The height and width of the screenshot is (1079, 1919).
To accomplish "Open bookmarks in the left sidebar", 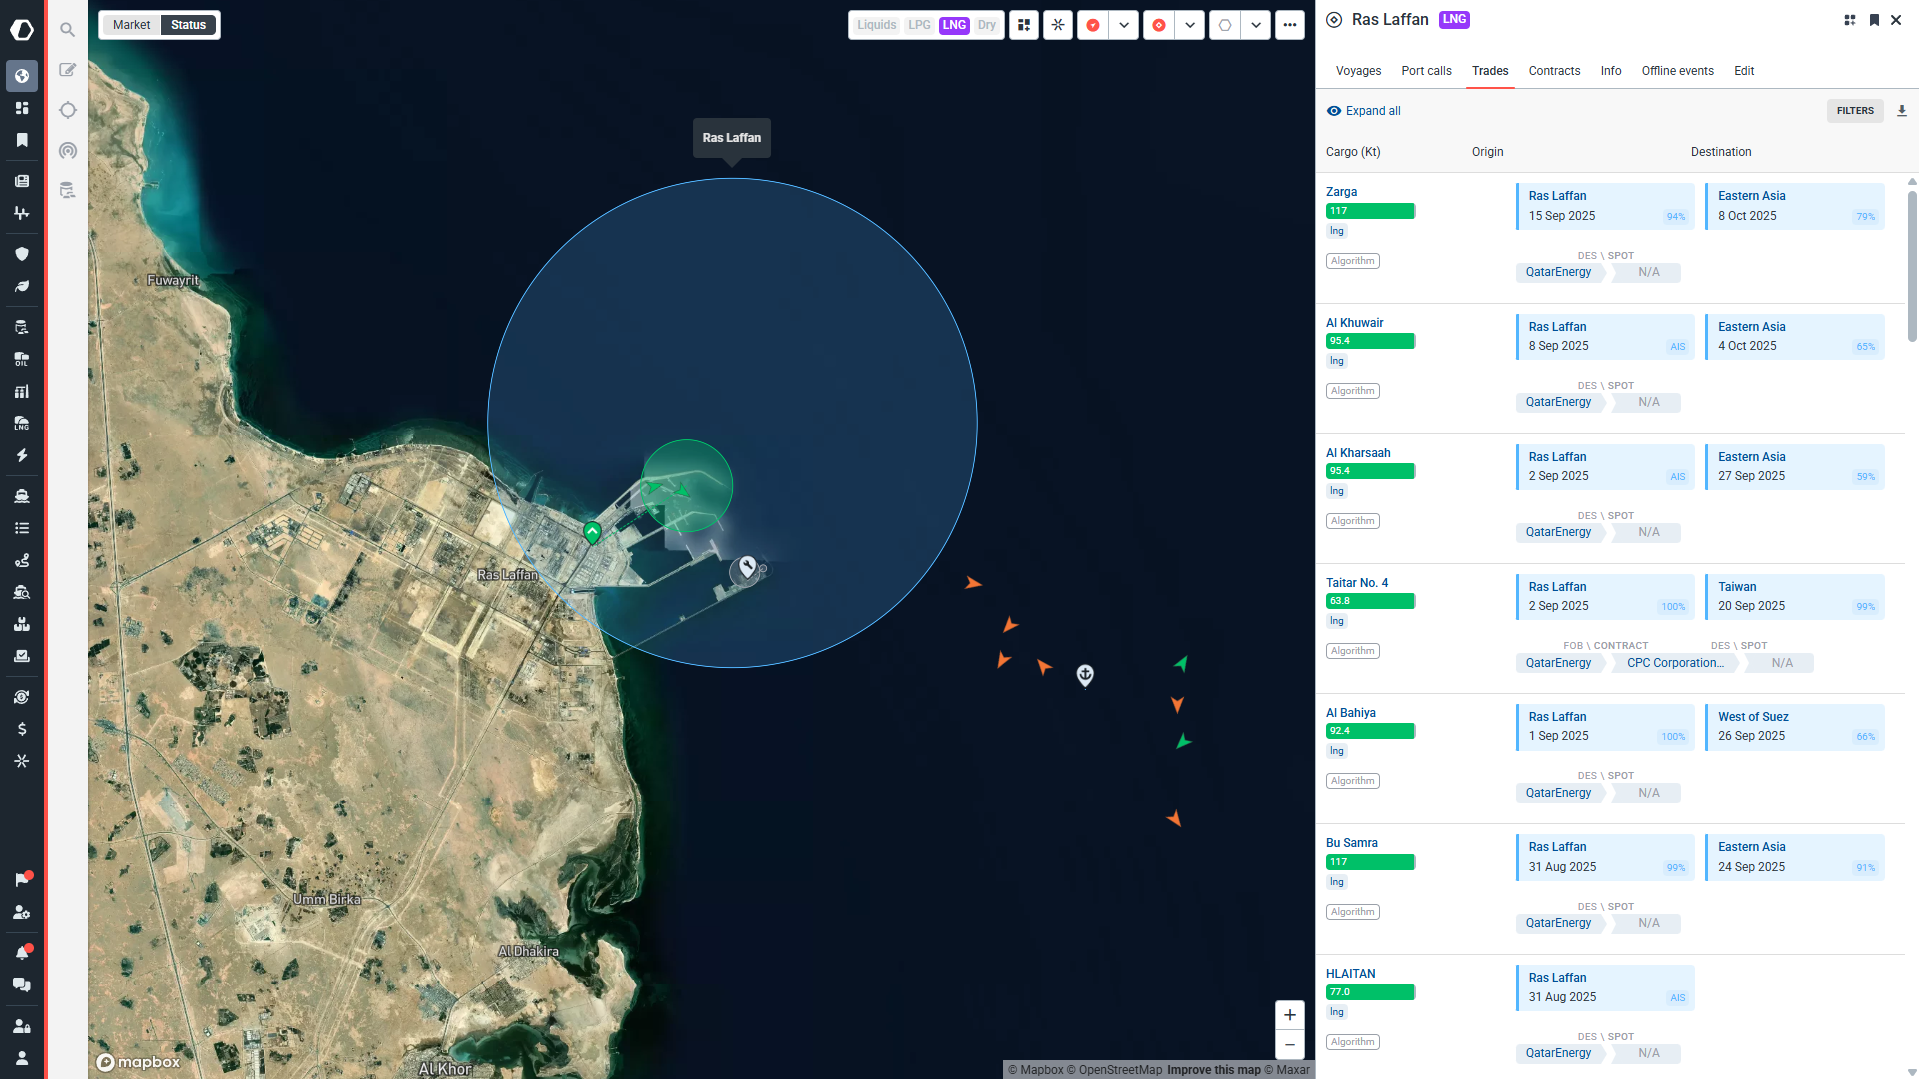I will pos(22,140).
